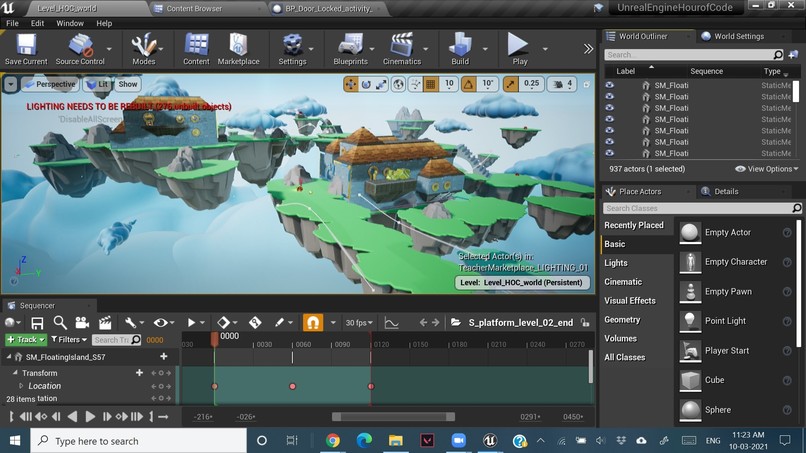806x453 pixels.
Task: Collapse the SM_FloatingIsland_S57 track
Action: pyautogui.click(x=9, y=356)
